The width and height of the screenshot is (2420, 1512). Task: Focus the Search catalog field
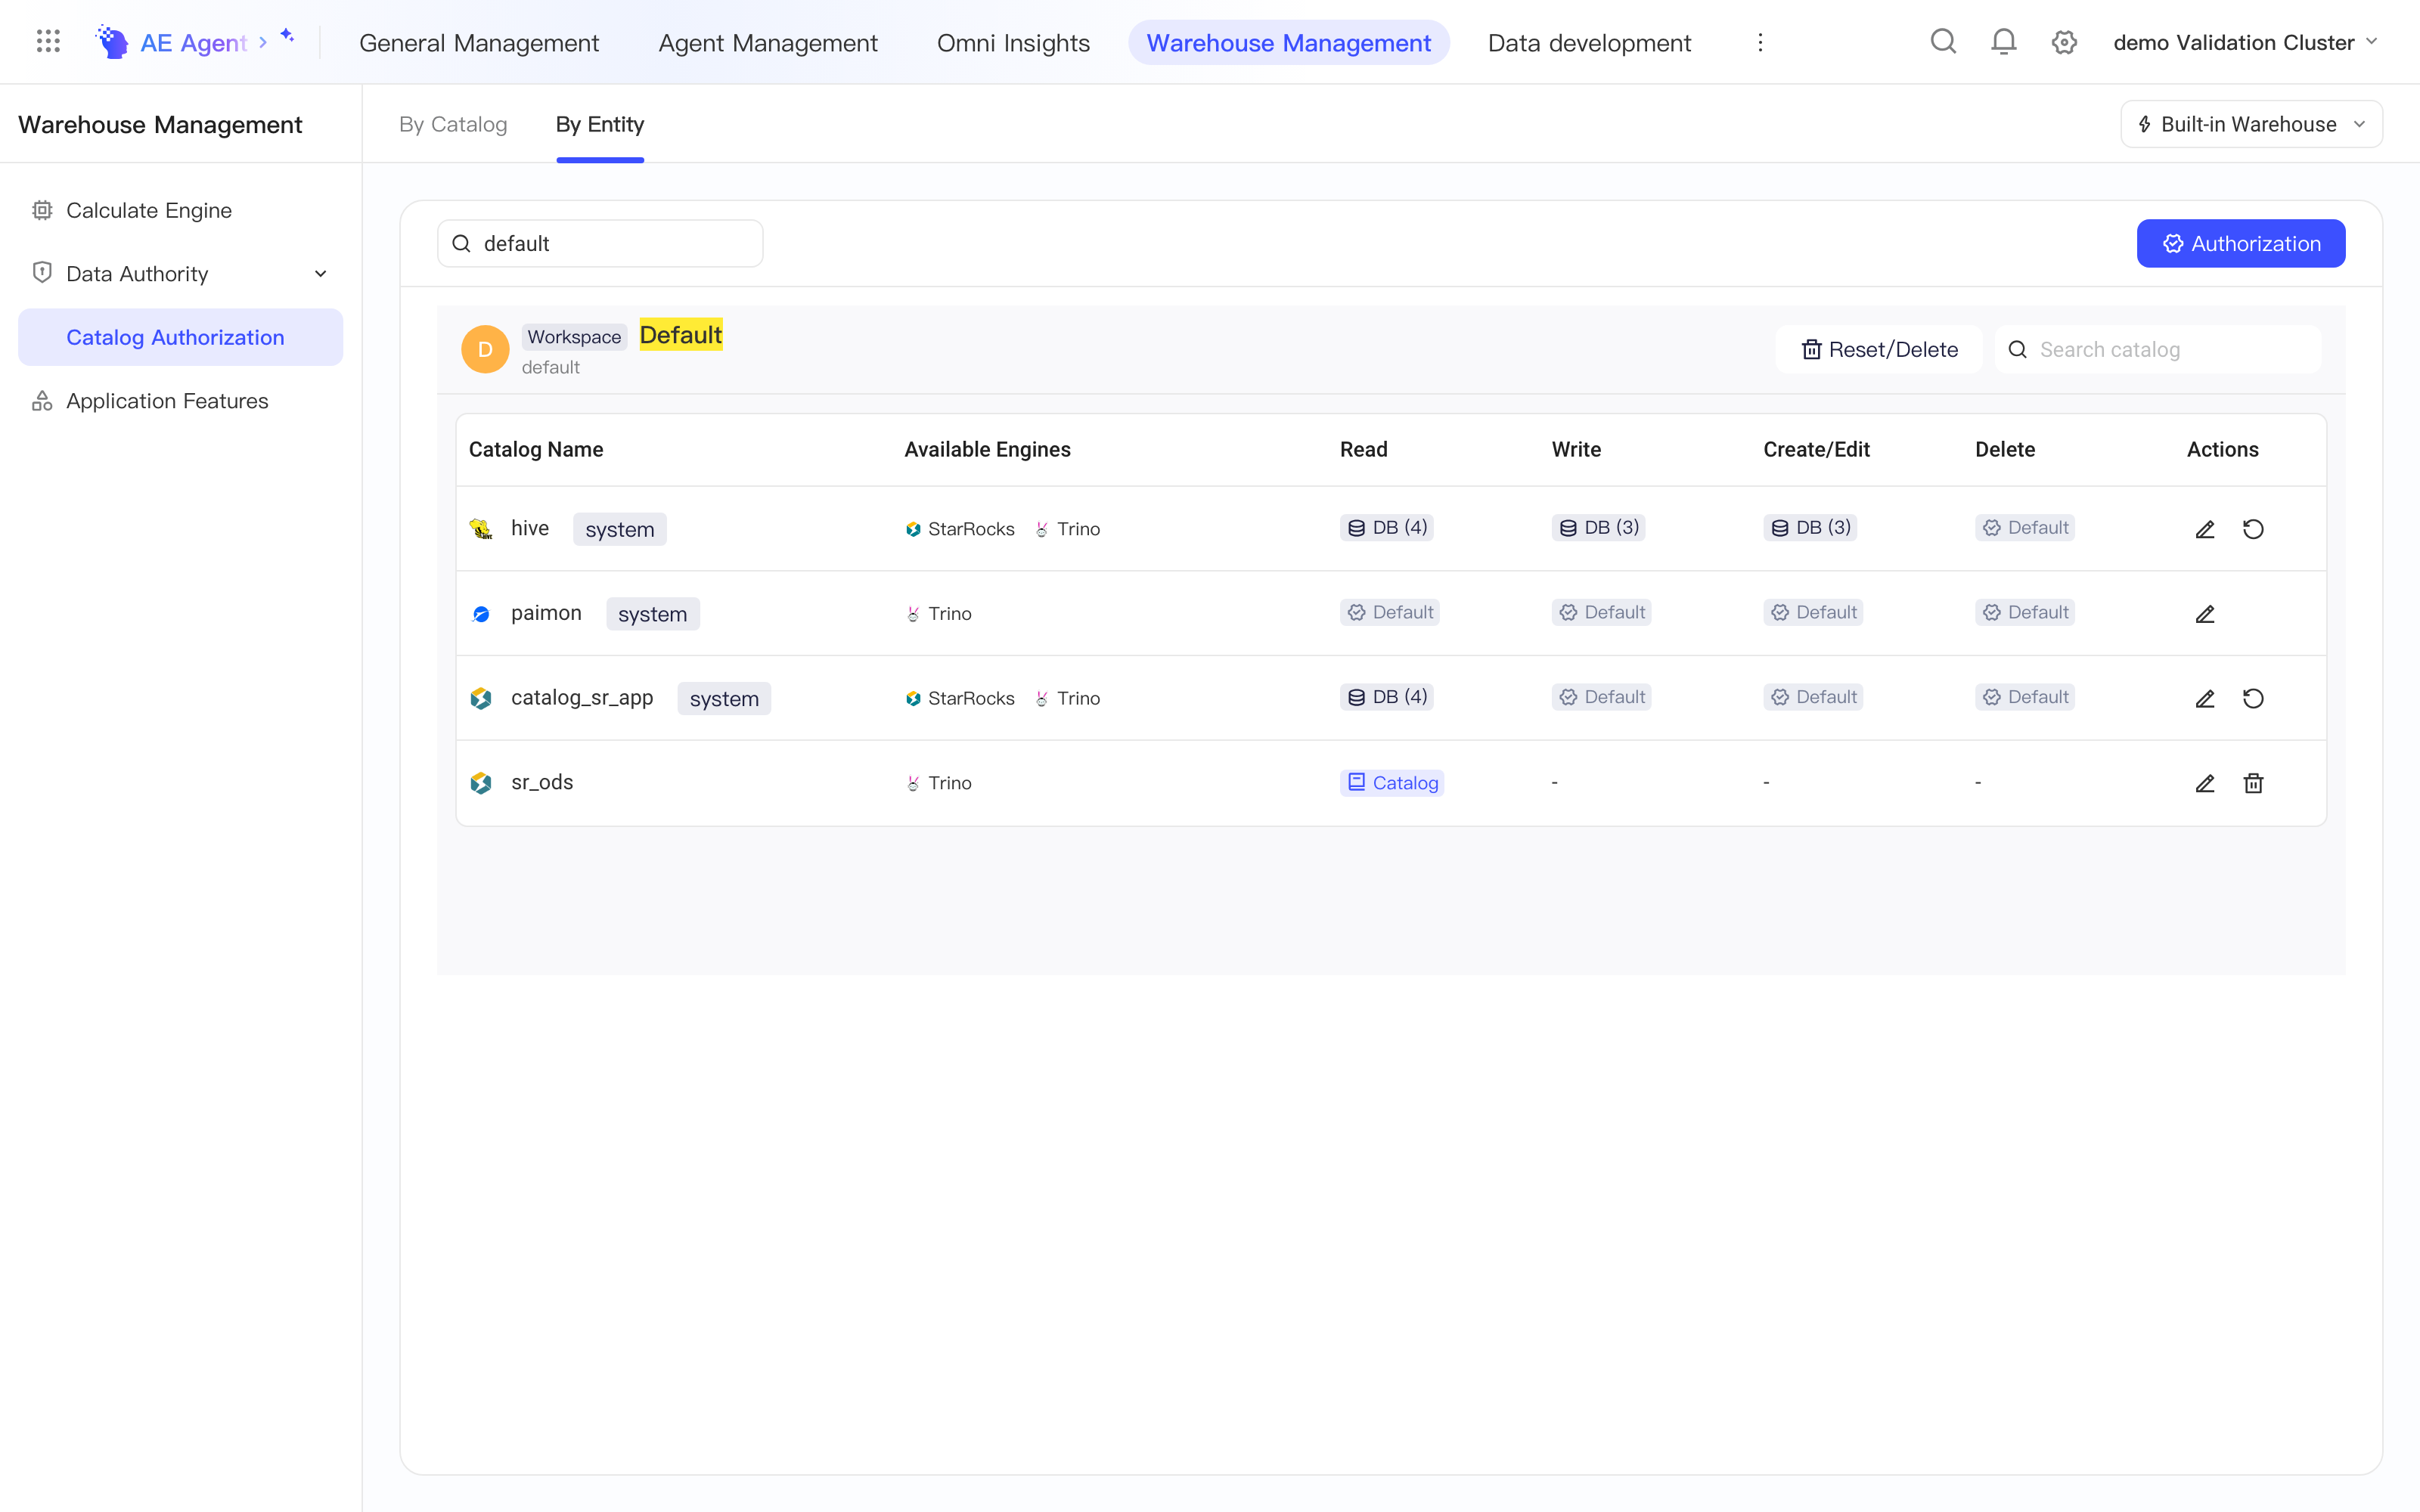click(x=2158, y=349)
